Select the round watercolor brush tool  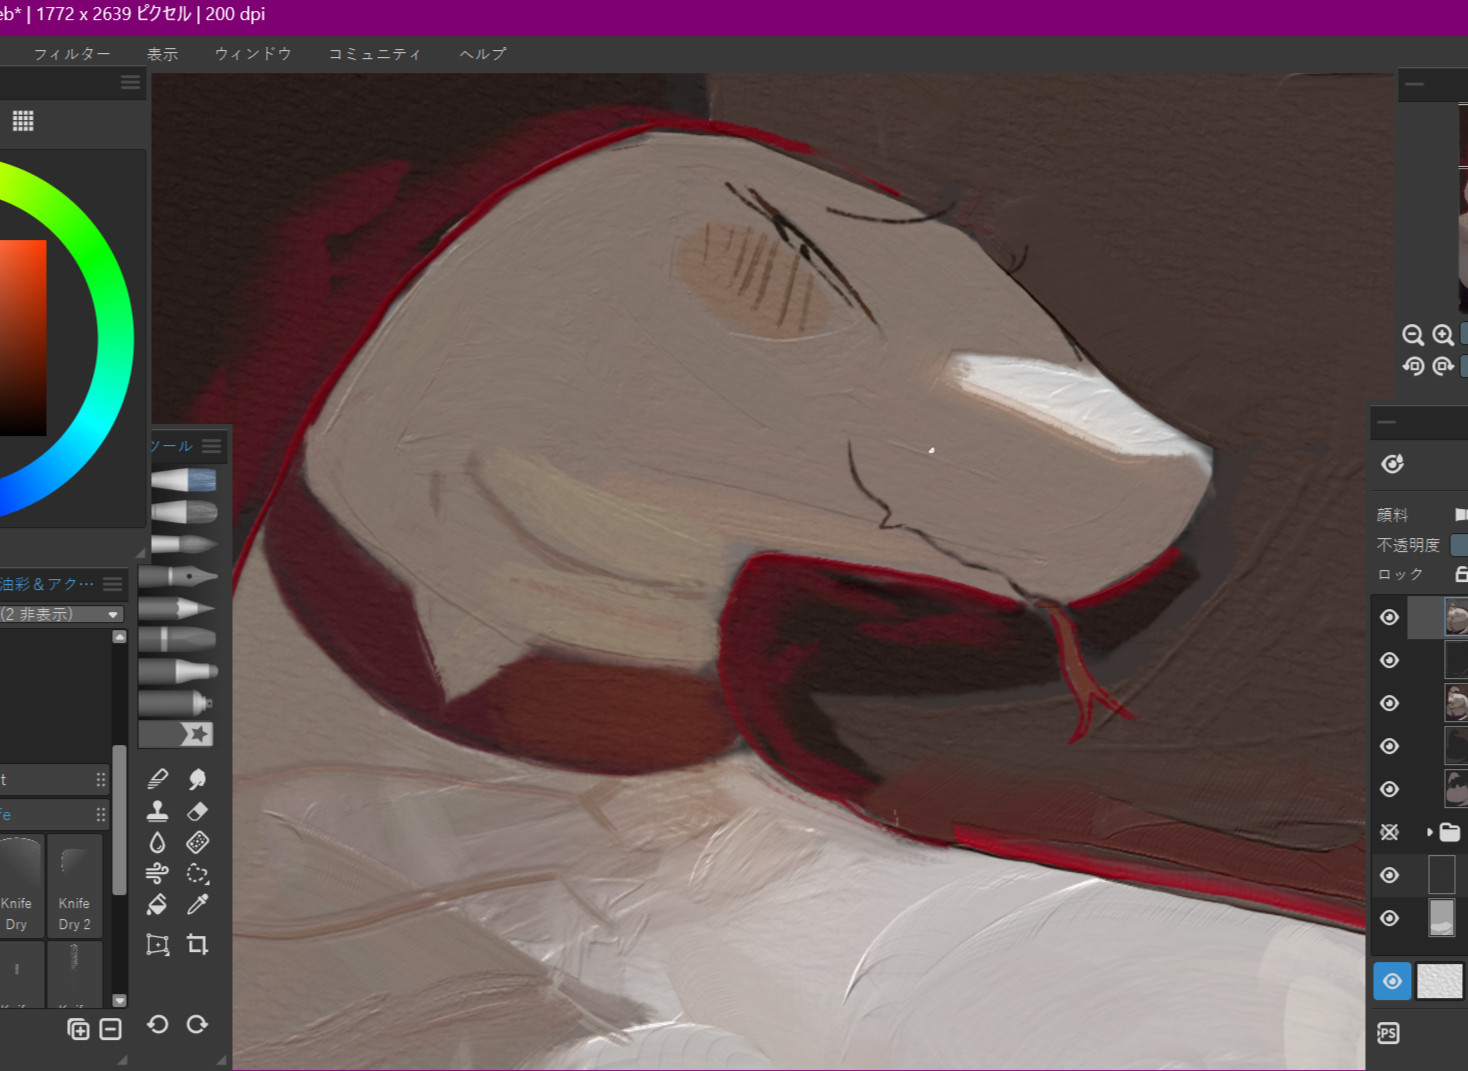pyautogui.click(x=184, y=544)
